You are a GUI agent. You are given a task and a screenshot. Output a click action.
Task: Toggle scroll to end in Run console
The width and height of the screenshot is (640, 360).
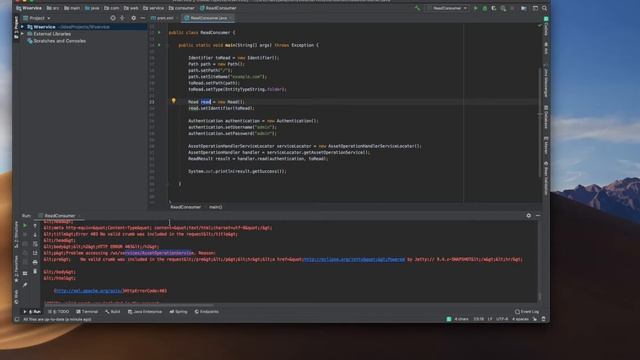coord(35,253)
